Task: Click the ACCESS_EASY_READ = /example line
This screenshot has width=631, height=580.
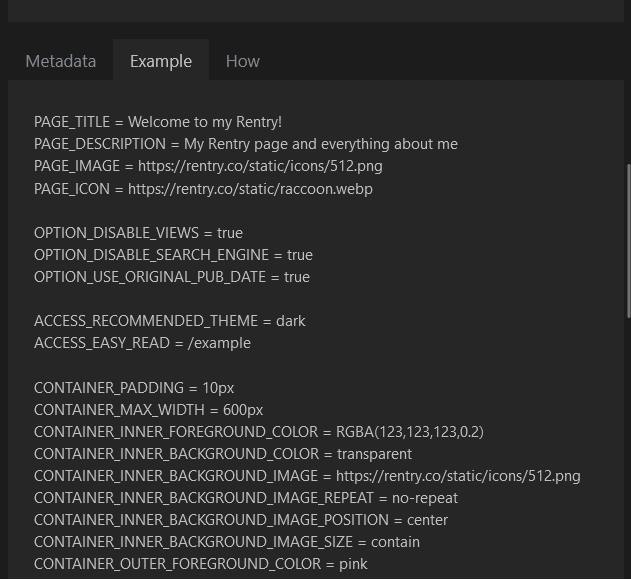Action: (x=142, y=343)
